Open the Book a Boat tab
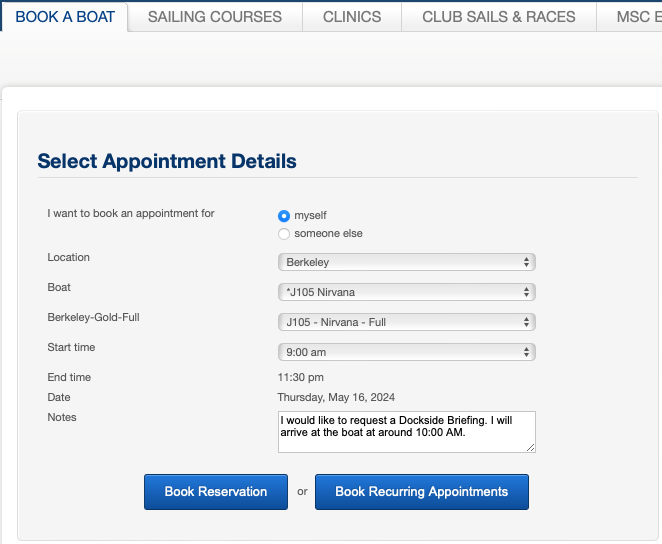Image resolution: width=662 pixels, height=544 pixels. pos(65,17)
